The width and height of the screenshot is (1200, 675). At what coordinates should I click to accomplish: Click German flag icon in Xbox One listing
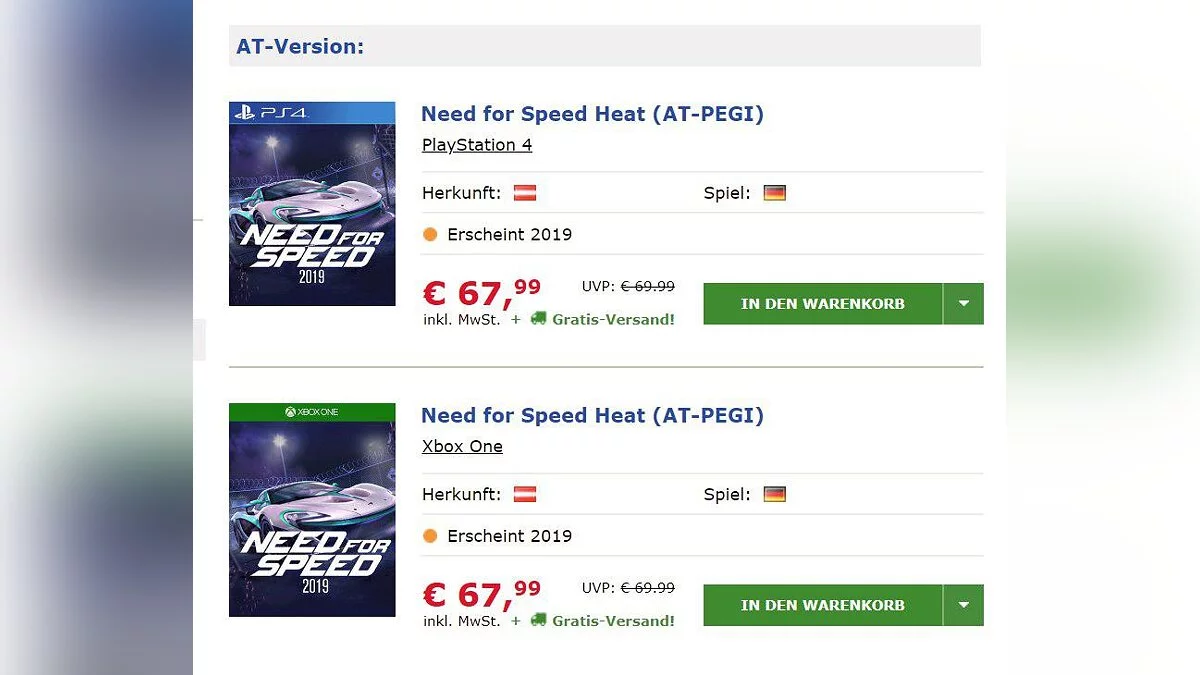tap(774, 494)
